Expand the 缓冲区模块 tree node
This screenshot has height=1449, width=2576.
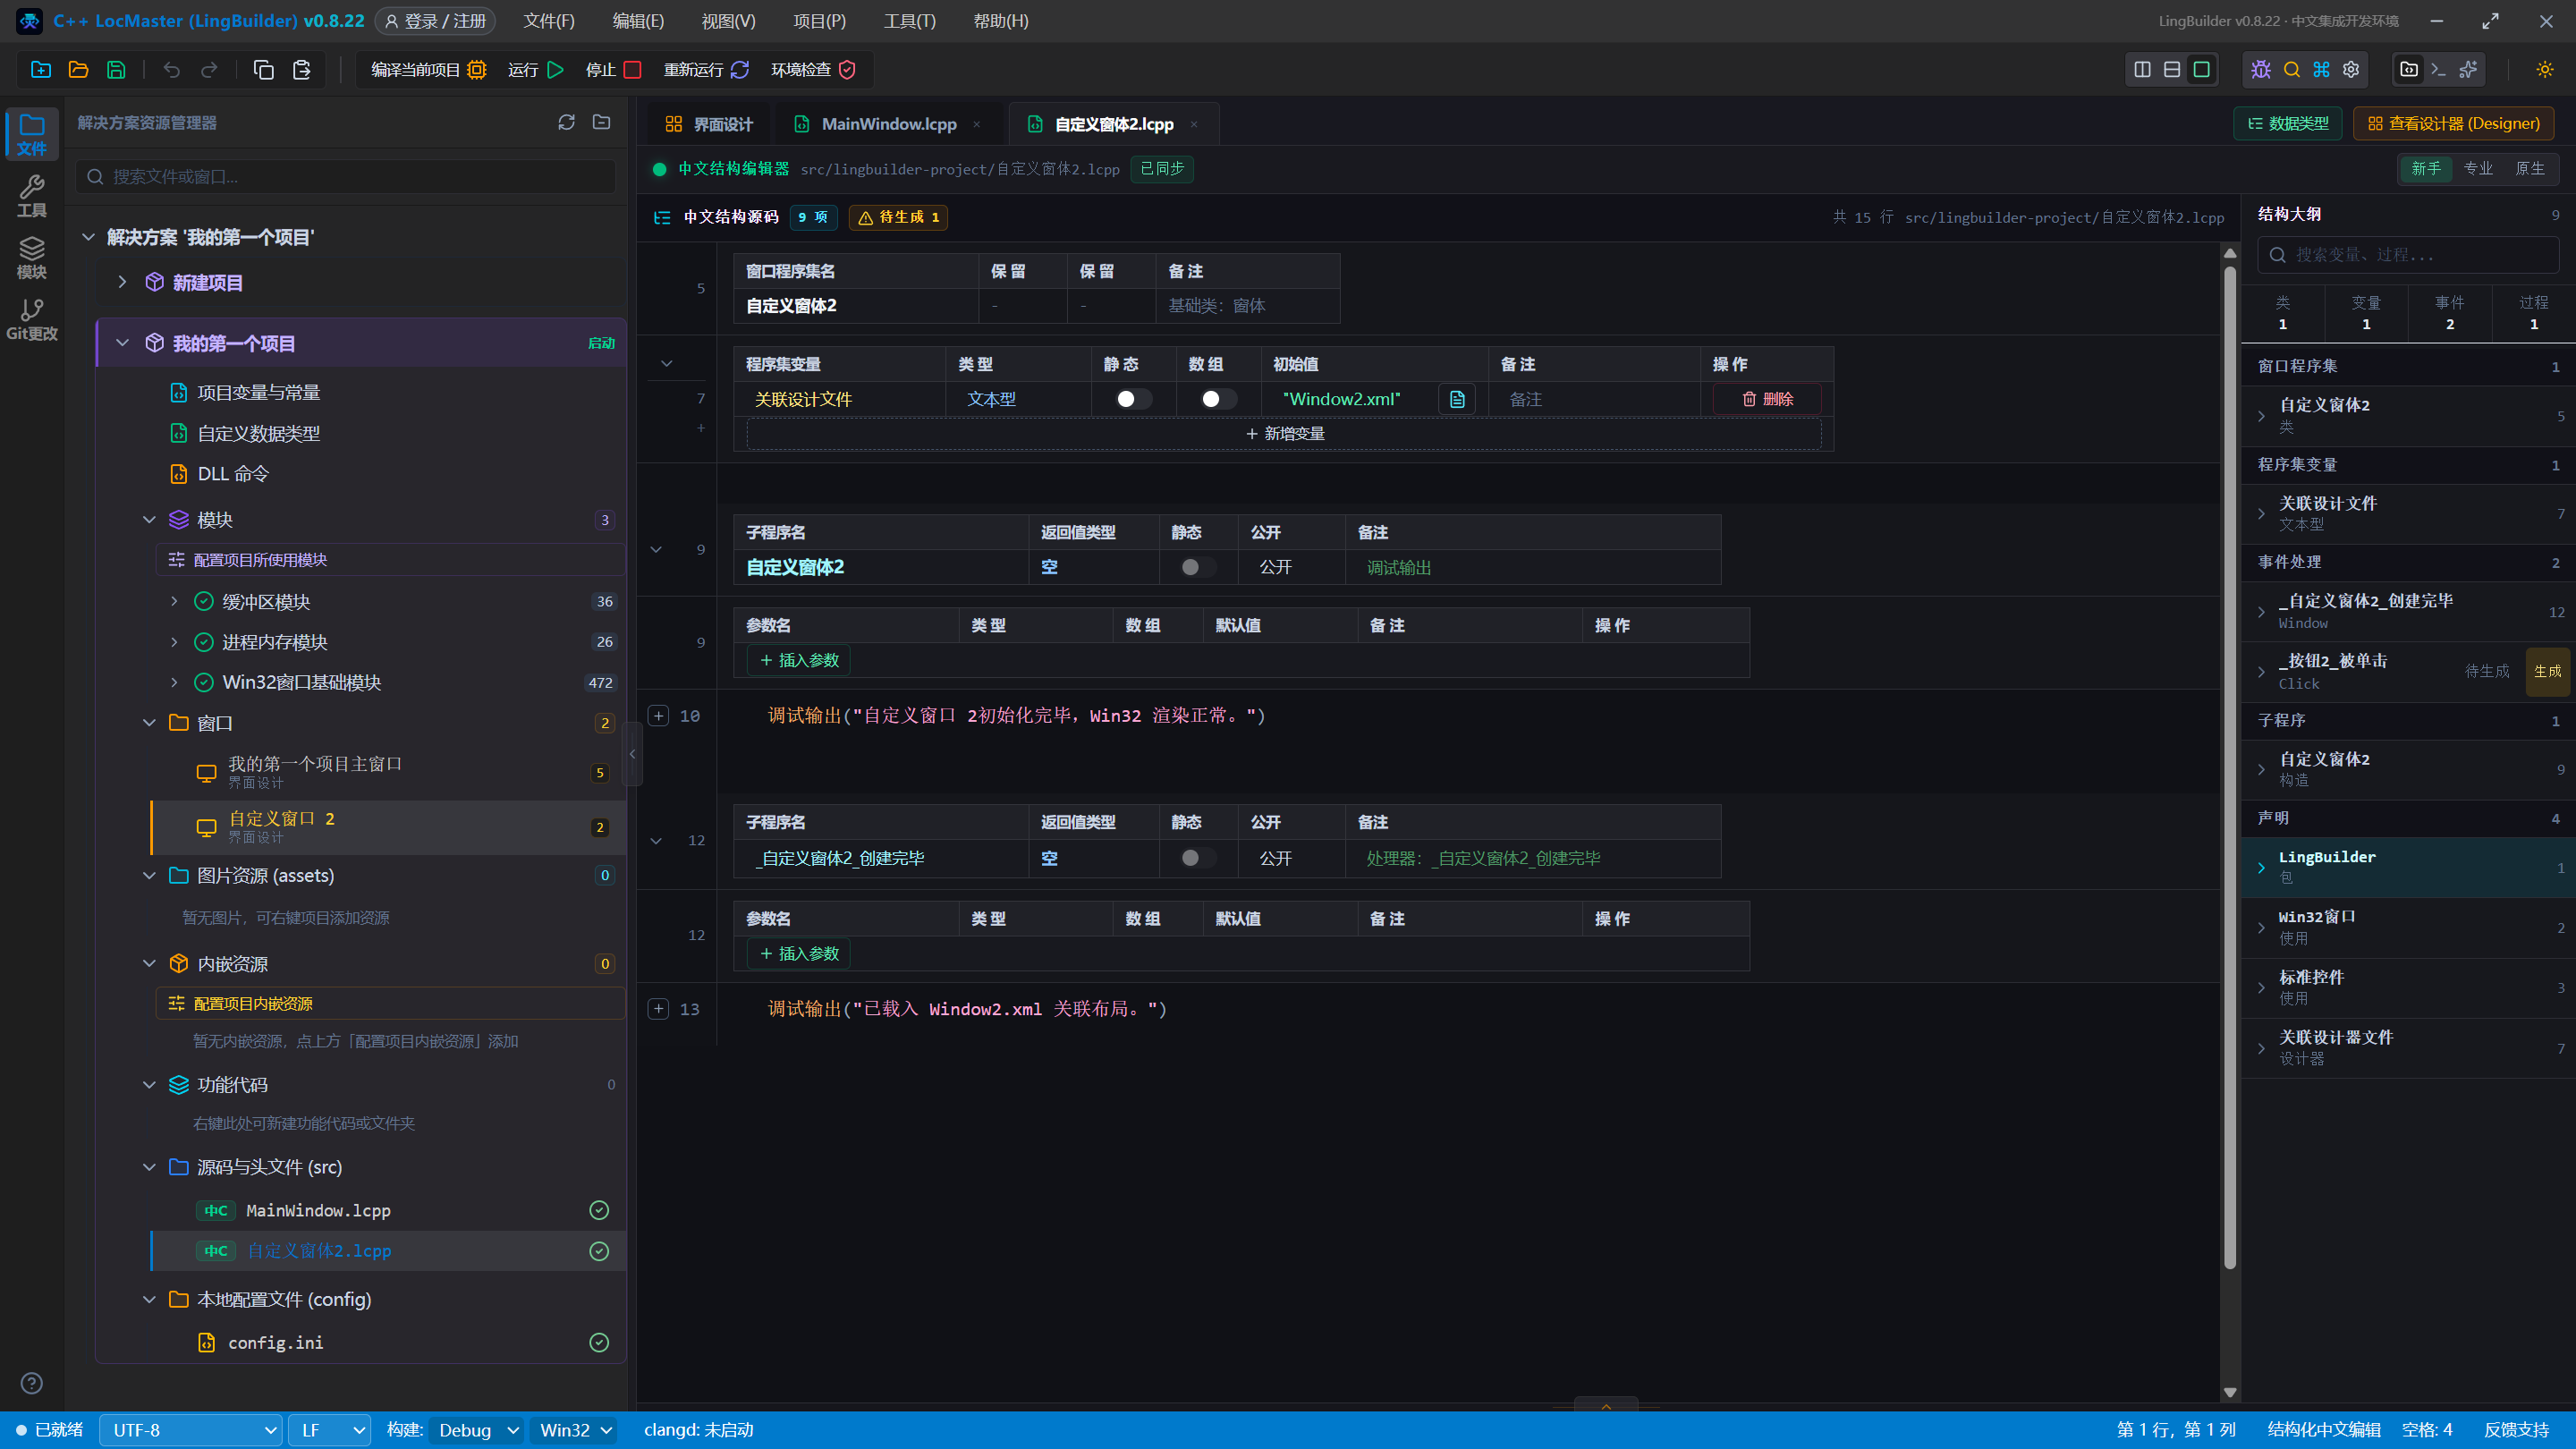[x=174, y=601]
